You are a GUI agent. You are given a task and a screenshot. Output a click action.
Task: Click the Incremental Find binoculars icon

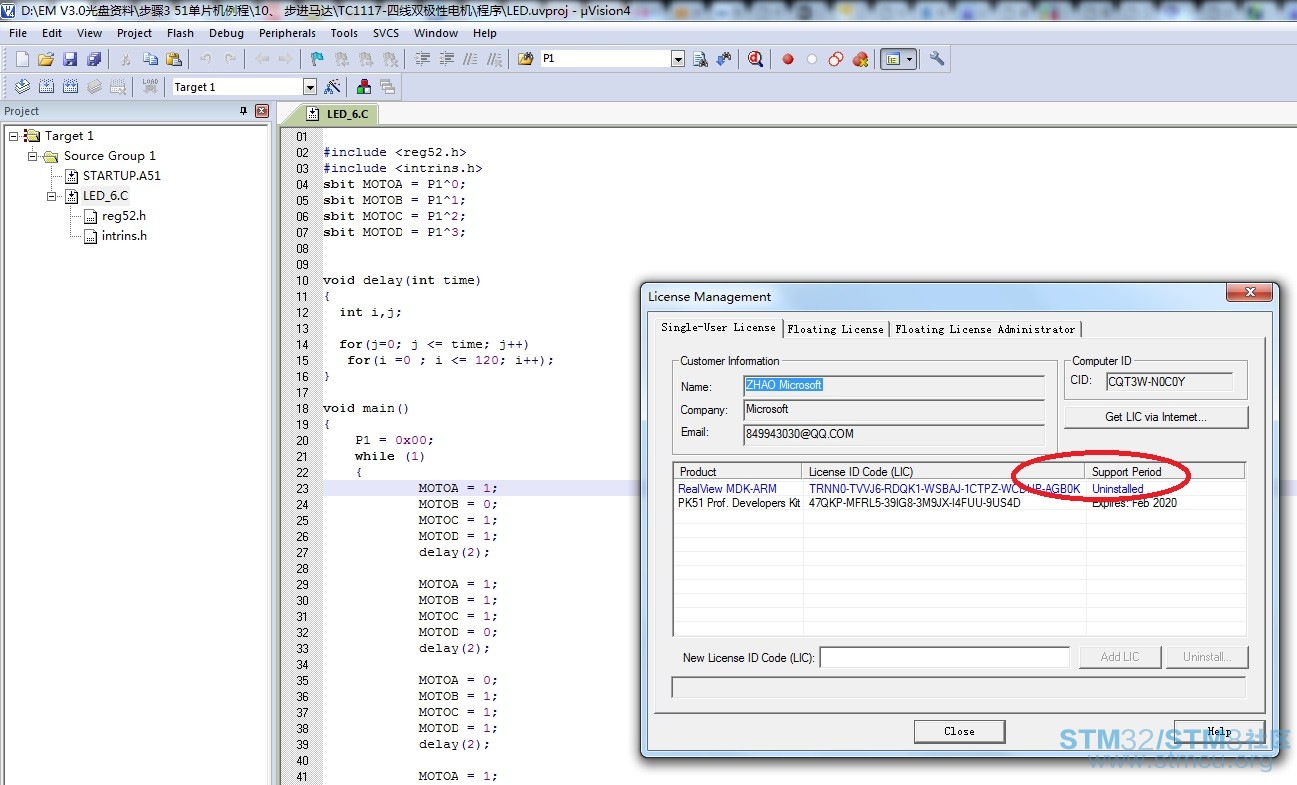point(724,59)
